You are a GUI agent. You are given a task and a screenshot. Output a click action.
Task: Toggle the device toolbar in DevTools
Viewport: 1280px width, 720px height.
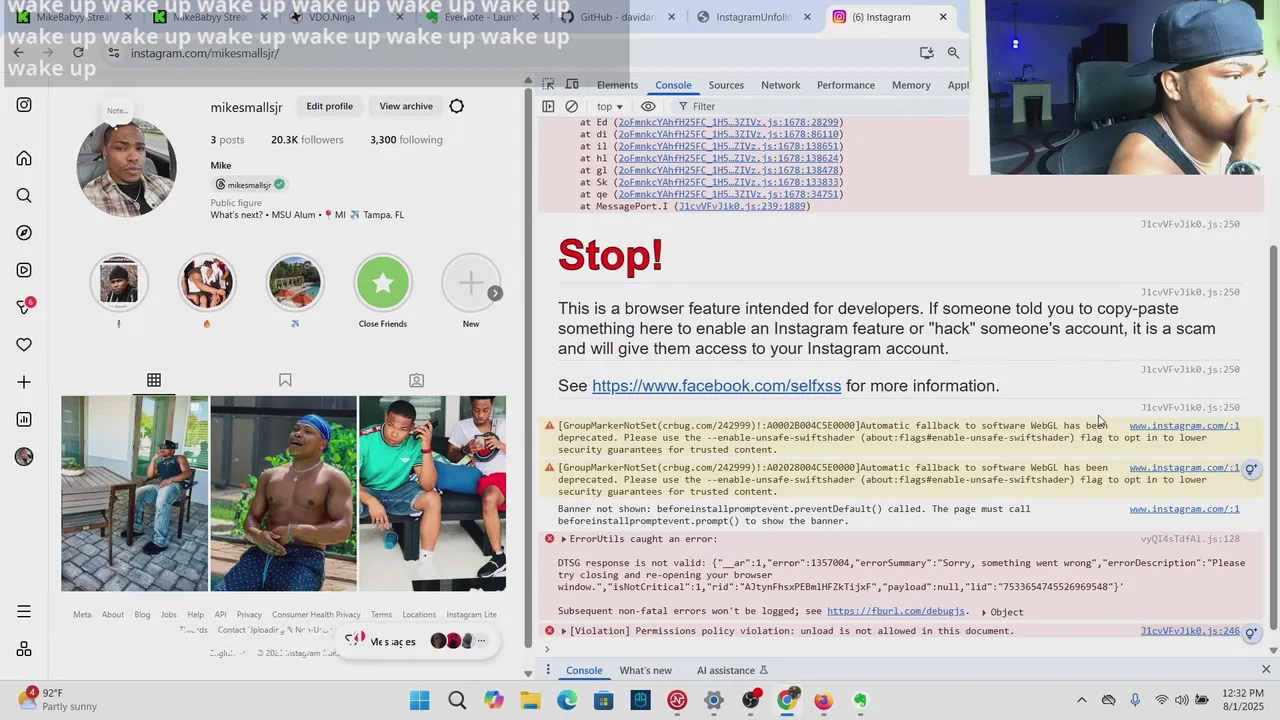coord(572,85)
